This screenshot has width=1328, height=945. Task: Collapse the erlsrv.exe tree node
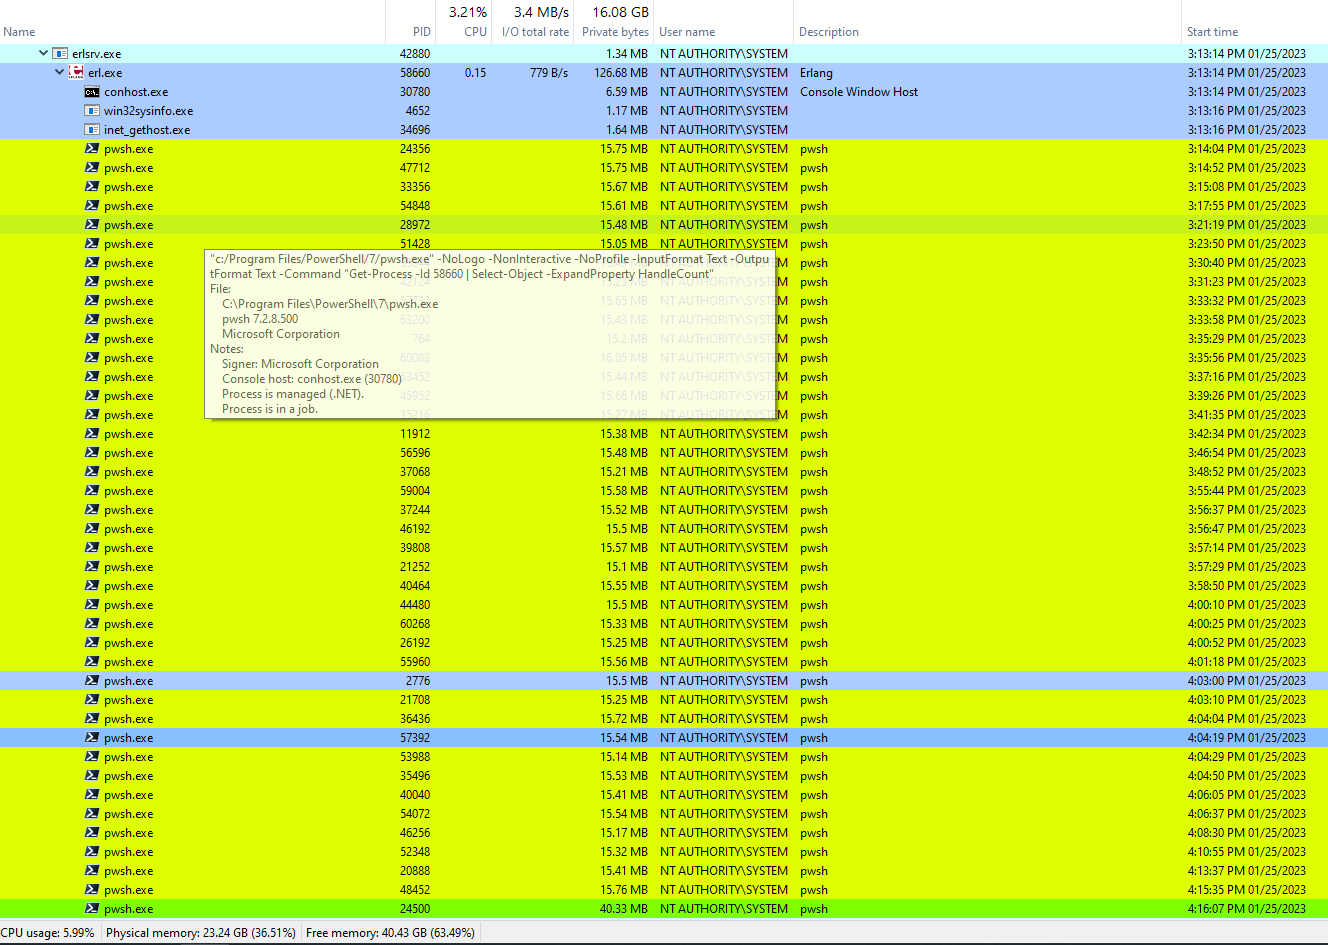pyautogui.click(x=42, y=53)
